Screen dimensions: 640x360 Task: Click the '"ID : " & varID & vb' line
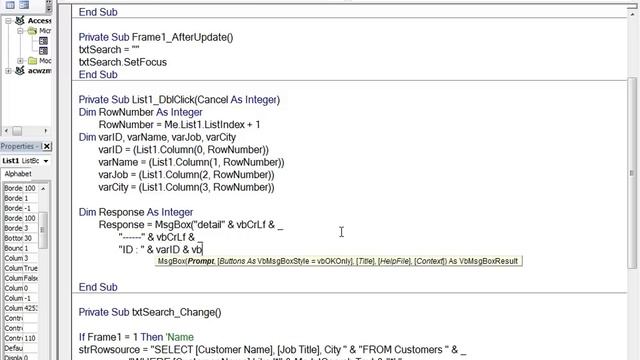pyautogui.click(x=160, y=250)
